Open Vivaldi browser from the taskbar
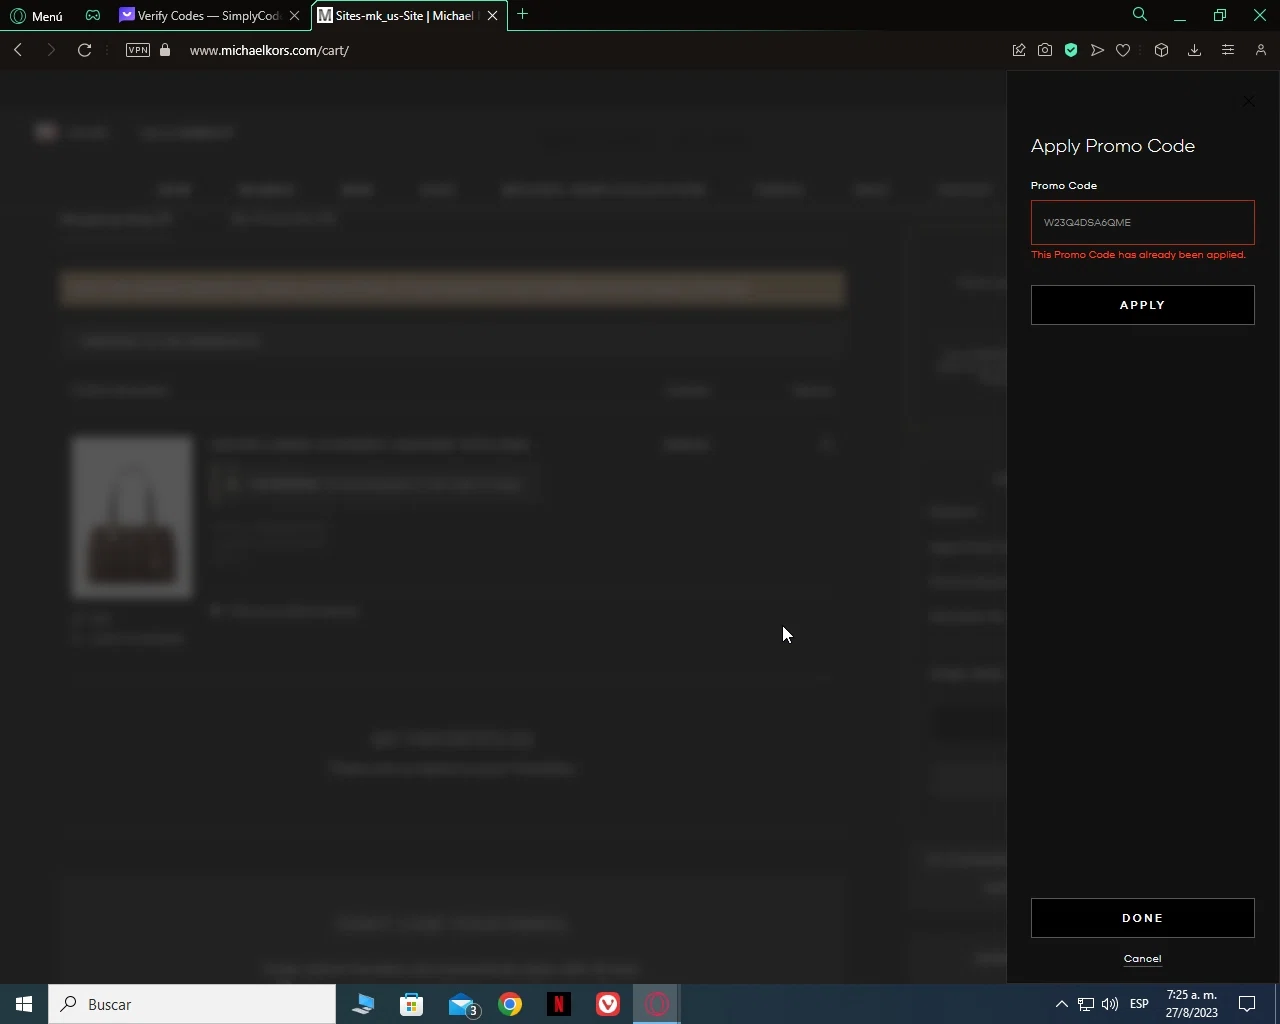1280x1024 pixels. [608, 1004]
